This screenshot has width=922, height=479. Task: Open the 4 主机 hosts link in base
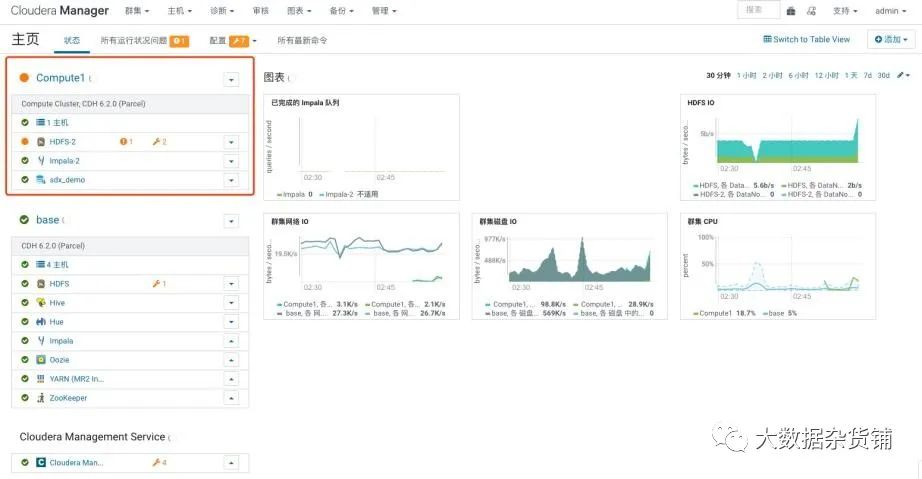tap(52, 264)
